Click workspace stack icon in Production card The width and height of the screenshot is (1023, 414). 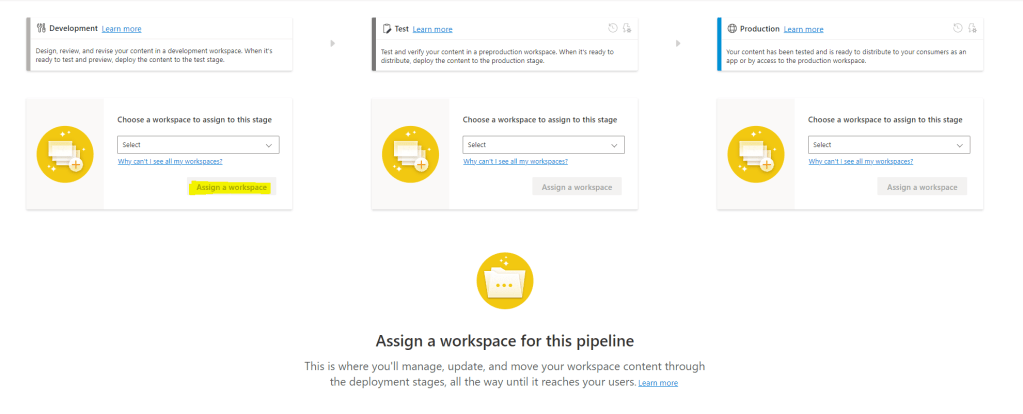[756, 154]
